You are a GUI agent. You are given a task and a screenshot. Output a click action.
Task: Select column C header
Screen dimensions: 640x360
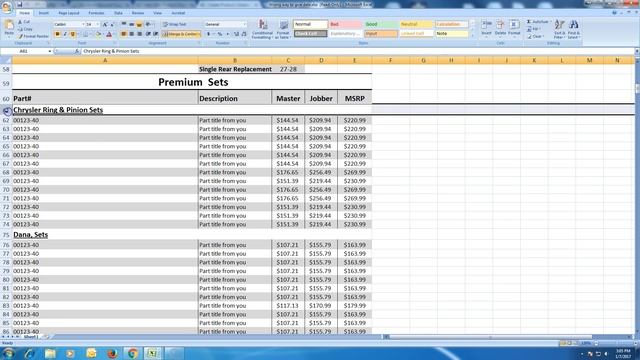tap(288, 60)
